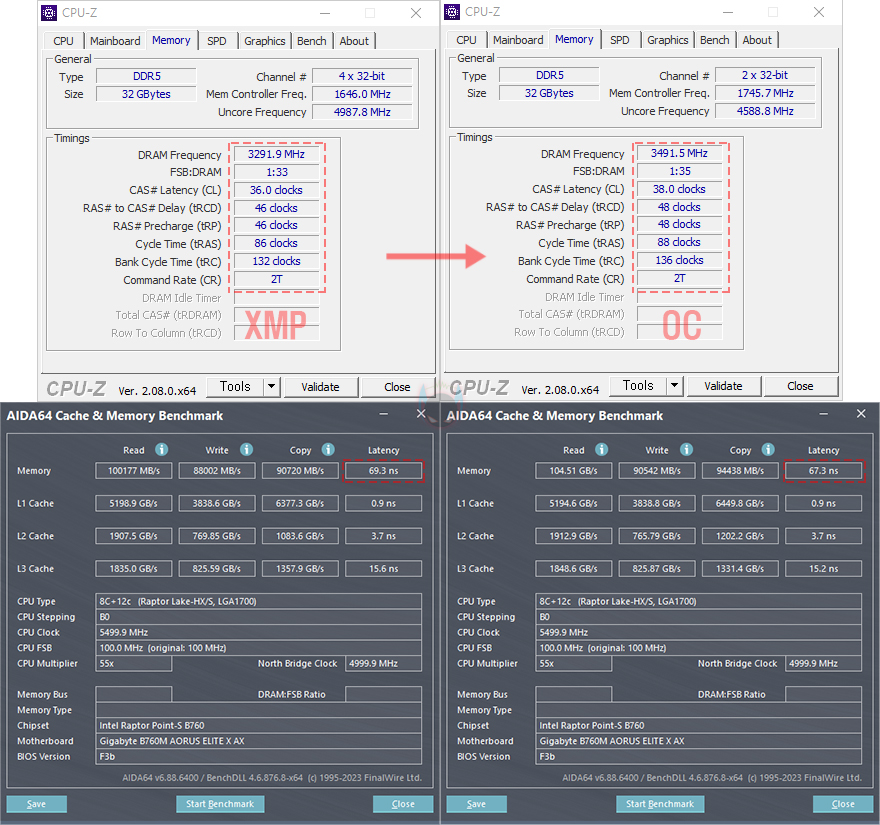
Task: Click Validate button in right CPU-Z
Action: [723, 386]
